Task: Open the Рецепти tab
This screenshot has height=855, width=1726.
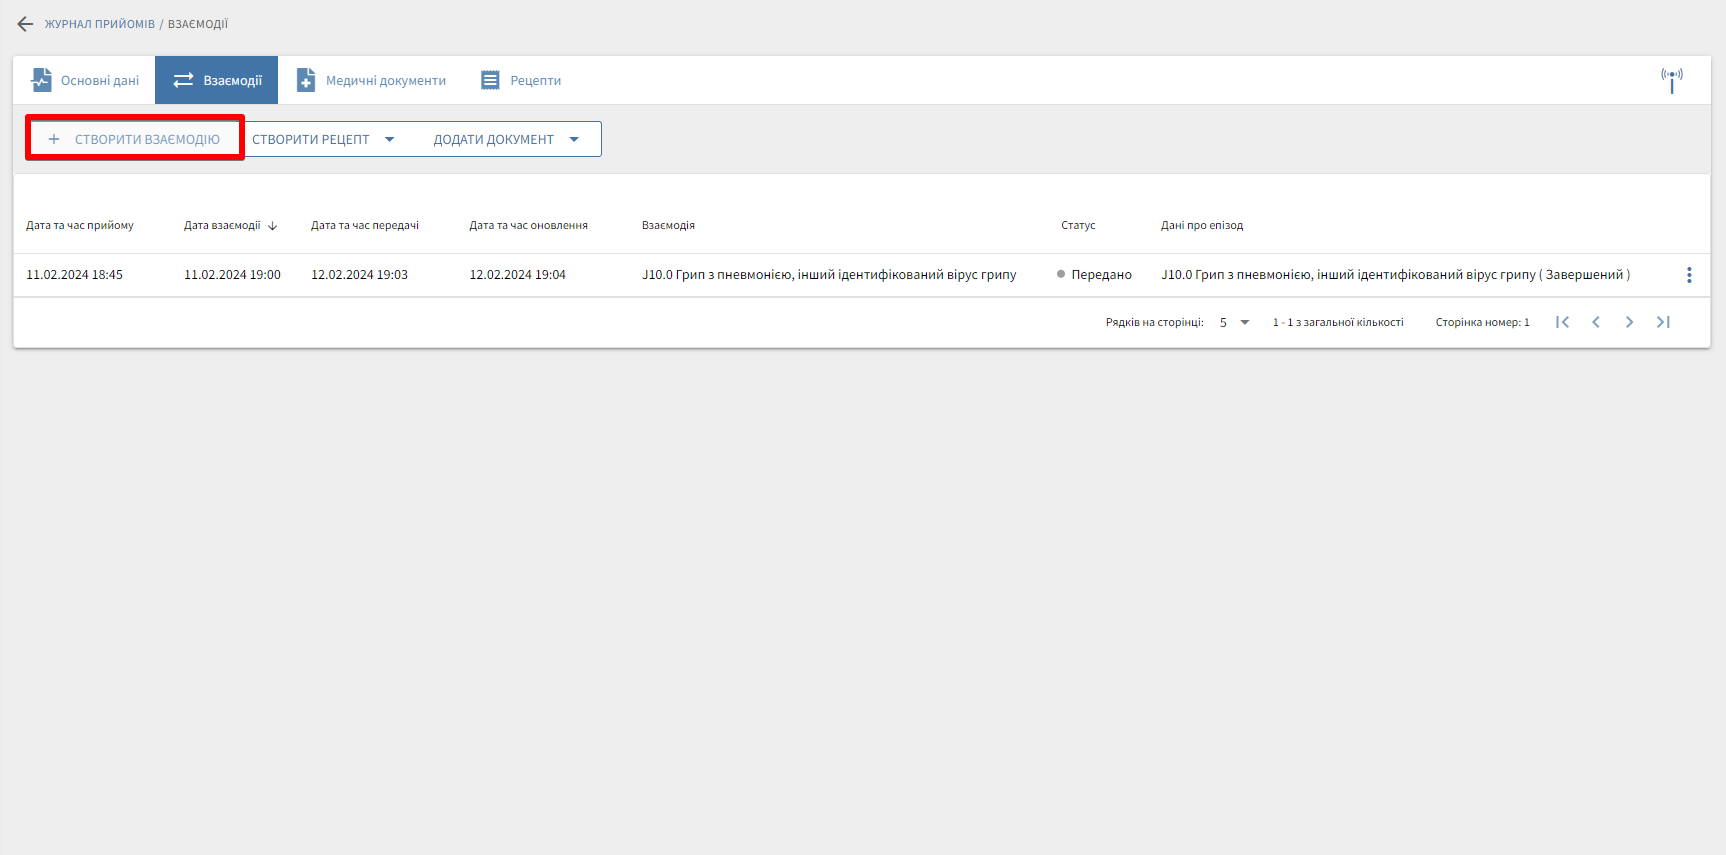Action: [x=521, y=80]
